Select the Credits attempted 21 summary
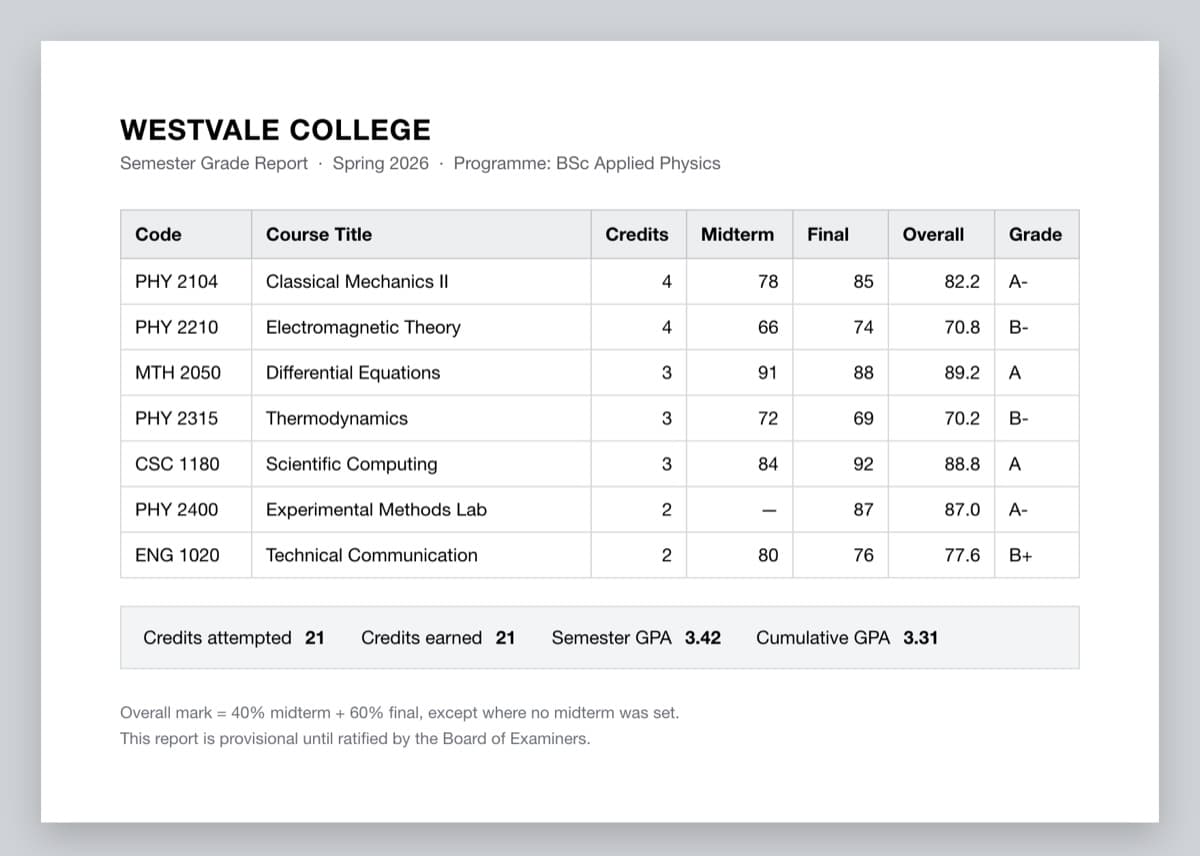The width and height of the screenshot is (1200, 856). (234, 638)
